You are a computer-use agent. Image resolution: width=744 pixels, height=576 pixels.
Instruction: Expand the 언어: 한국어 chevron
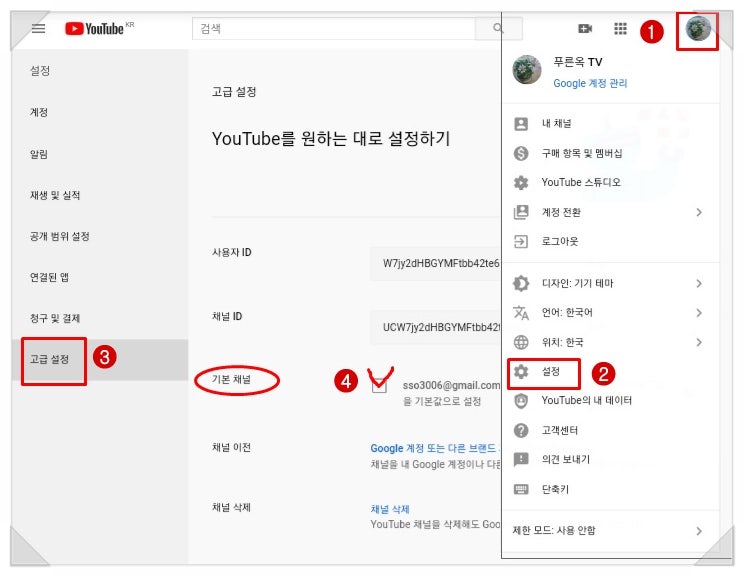click(x=699, y=313)
